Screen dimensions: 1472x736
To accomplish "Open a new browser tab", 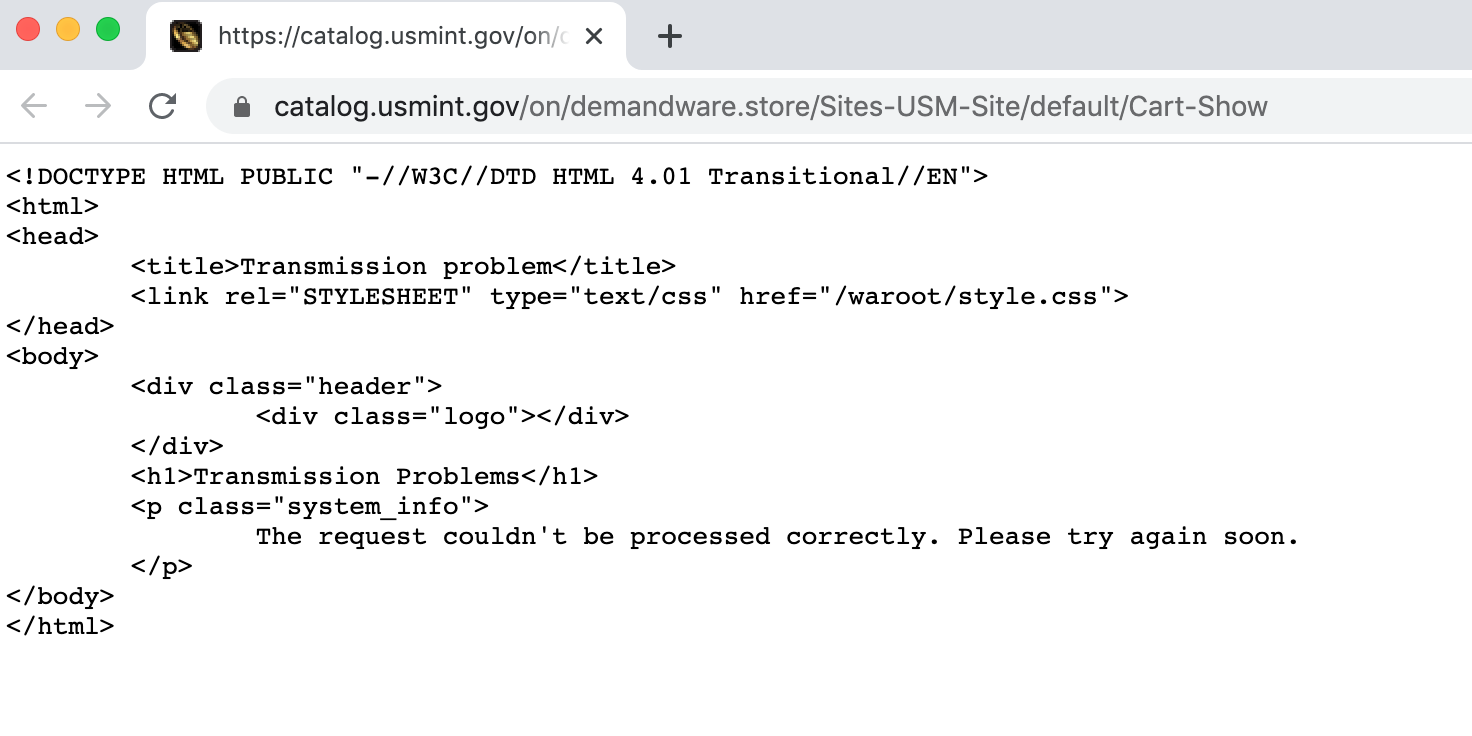I will (x=669, y=37).
